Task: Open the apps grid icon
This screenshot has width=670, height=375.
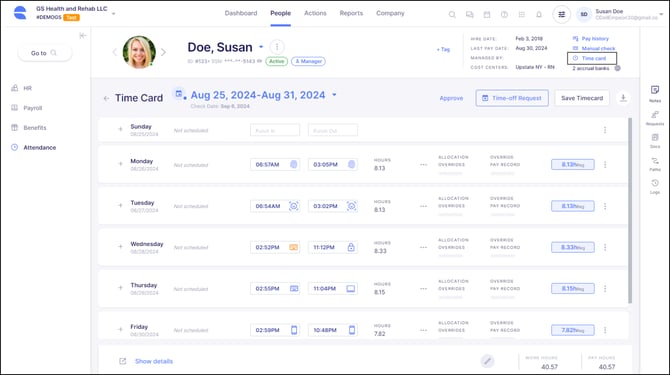Action: pyautogui.click(x=522, y=15)
